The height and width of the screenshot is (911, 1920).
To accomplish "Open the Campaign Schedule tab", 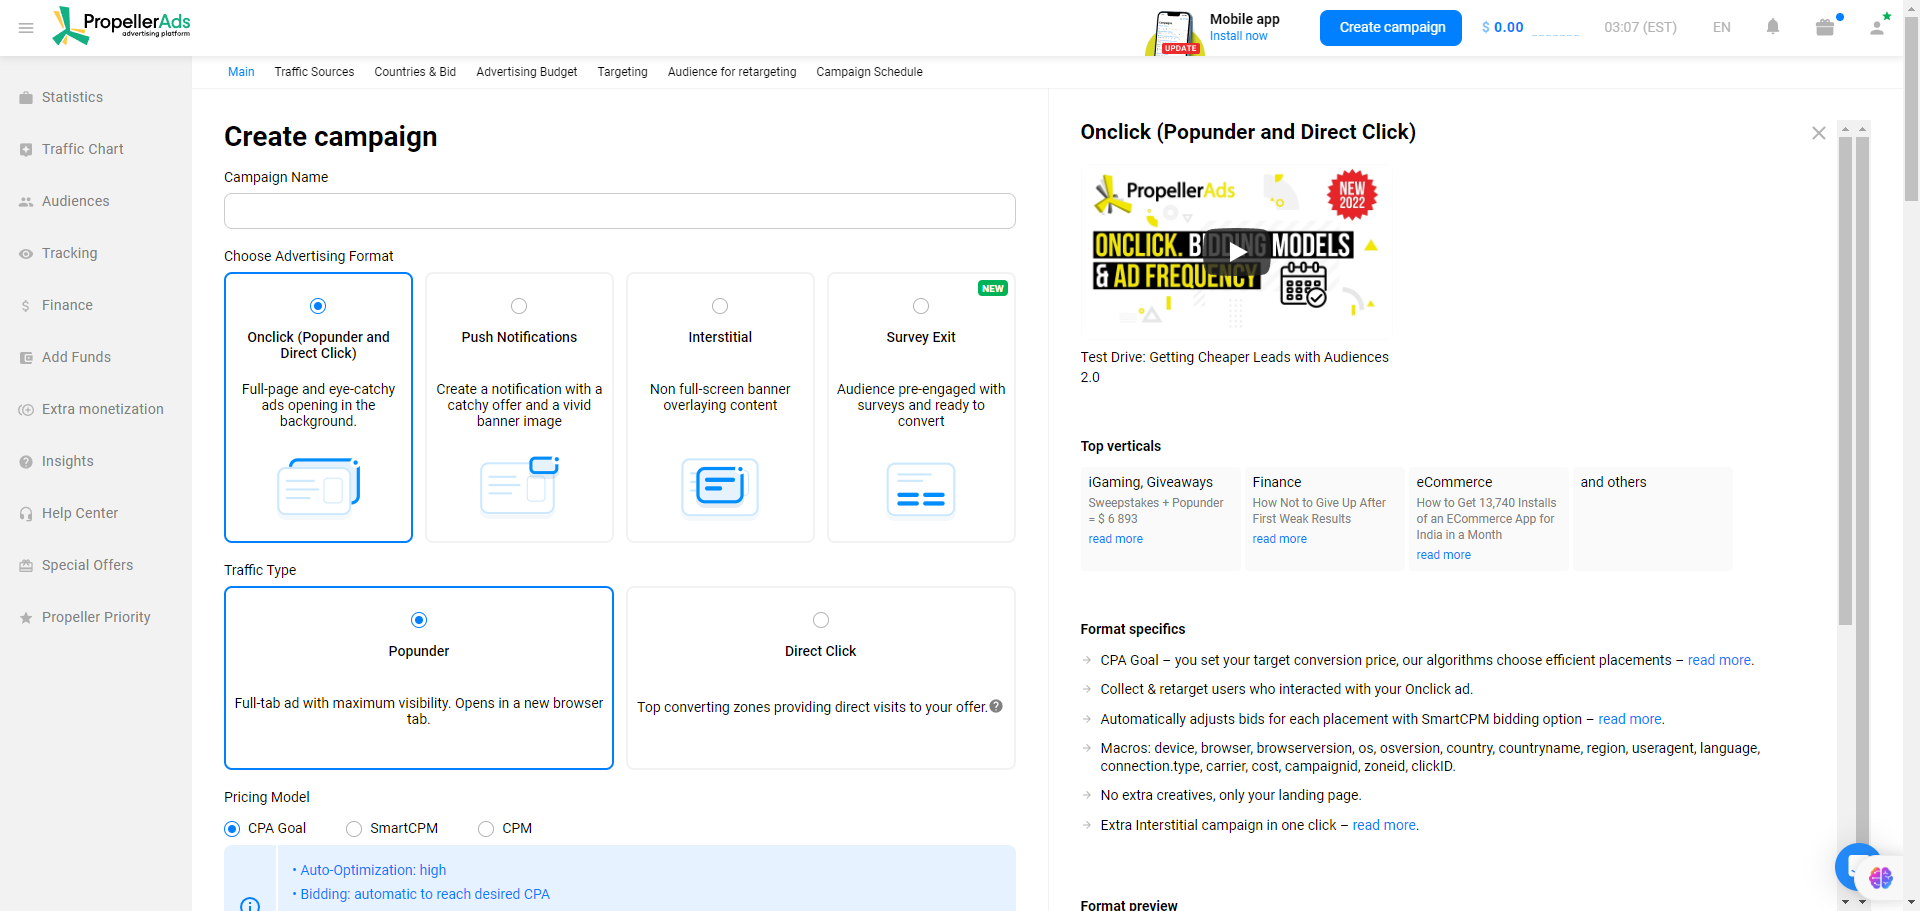I will (x=868, y=71).
